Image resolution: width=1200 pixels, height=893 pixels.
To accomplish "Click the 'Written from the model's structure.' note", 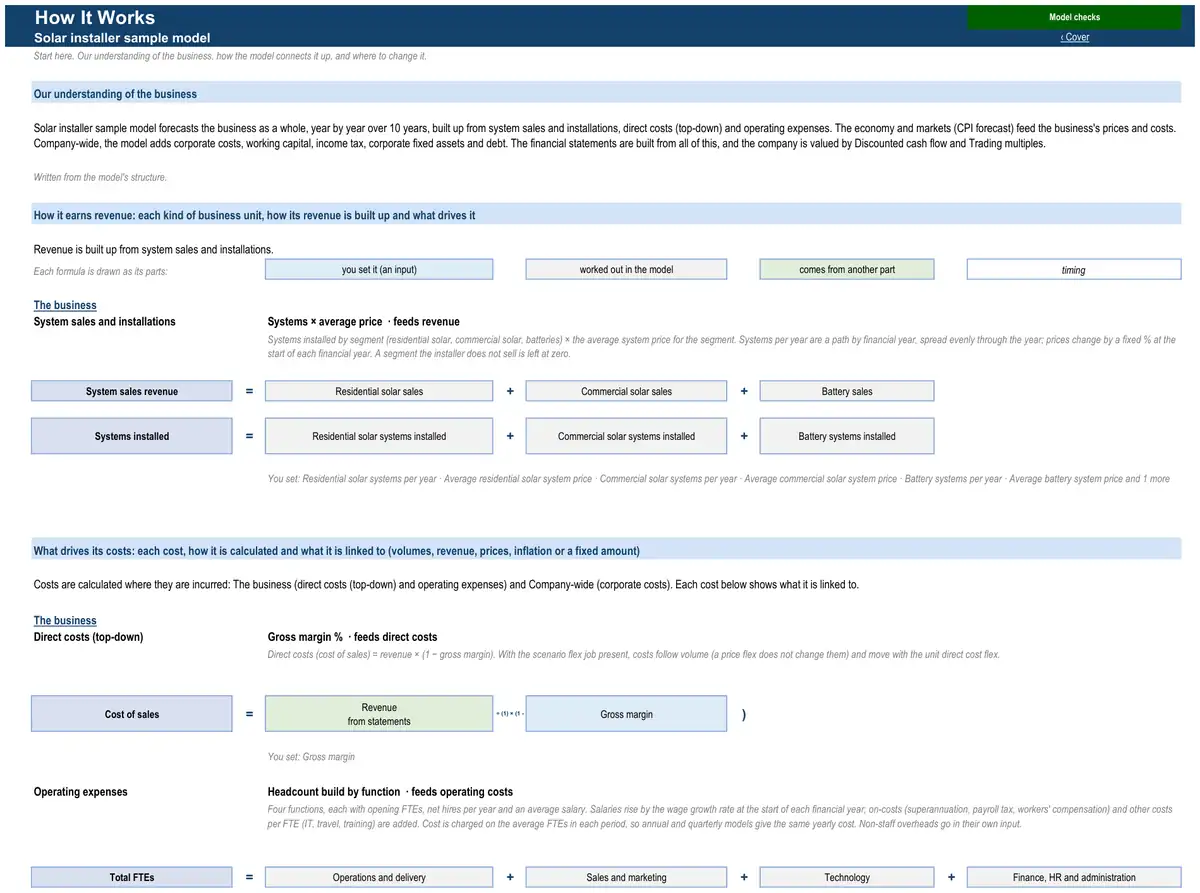I will (x=100, y=178).
